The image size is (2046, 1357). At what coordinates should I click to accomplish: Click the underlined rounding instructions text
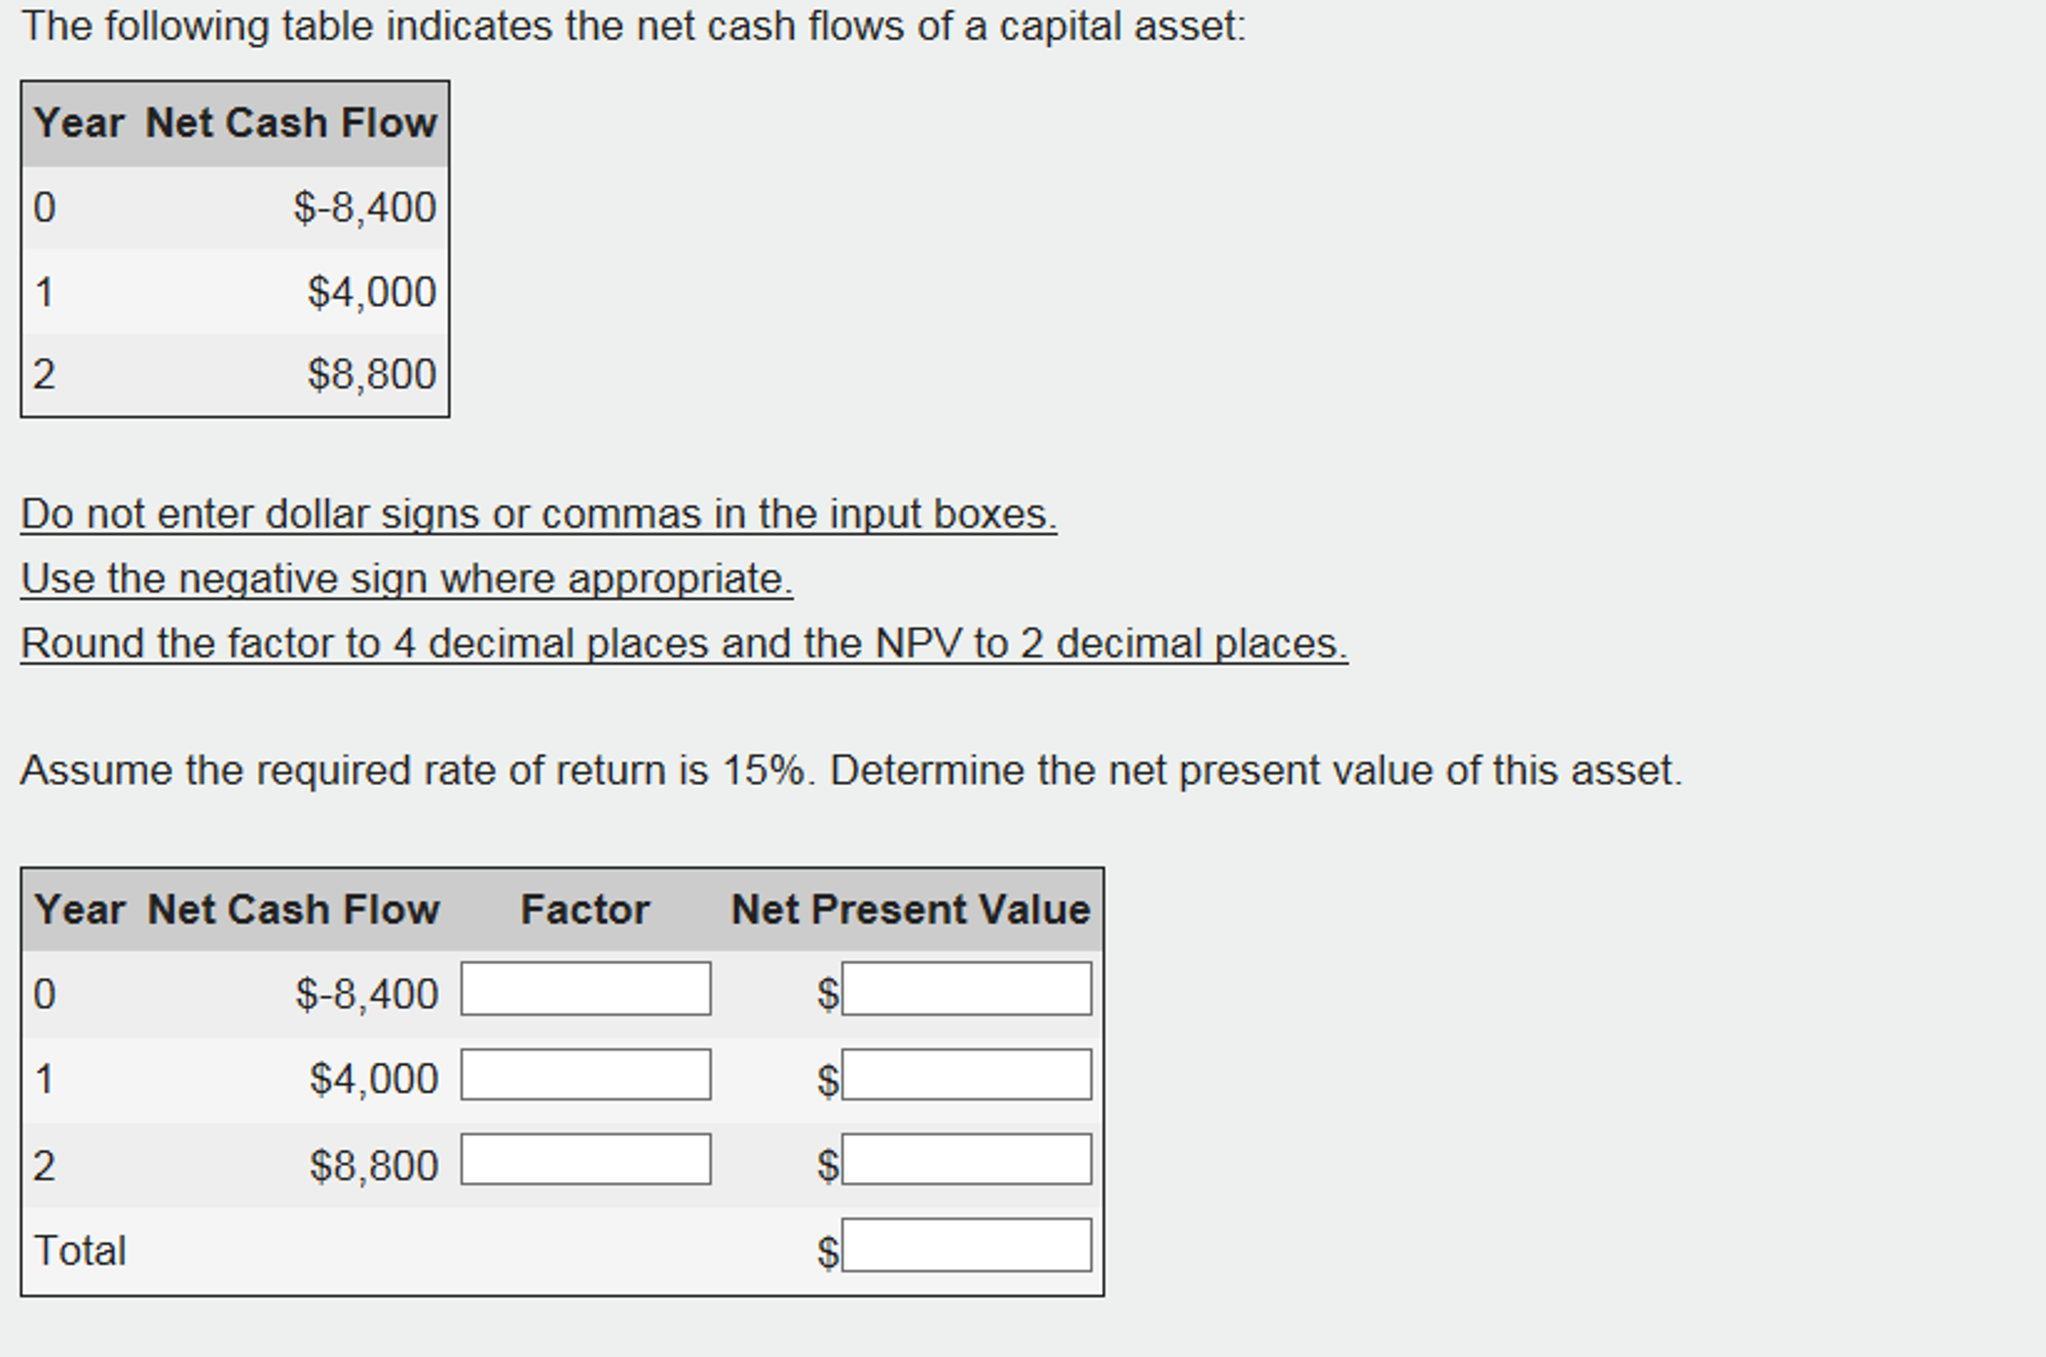coord(684,642)
